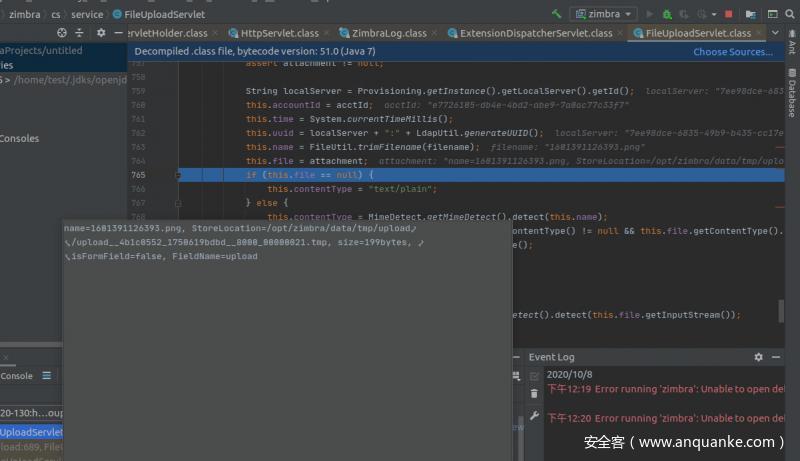Close the HttpServlet.class tab
800x461 pixels.
coord(326,33)
